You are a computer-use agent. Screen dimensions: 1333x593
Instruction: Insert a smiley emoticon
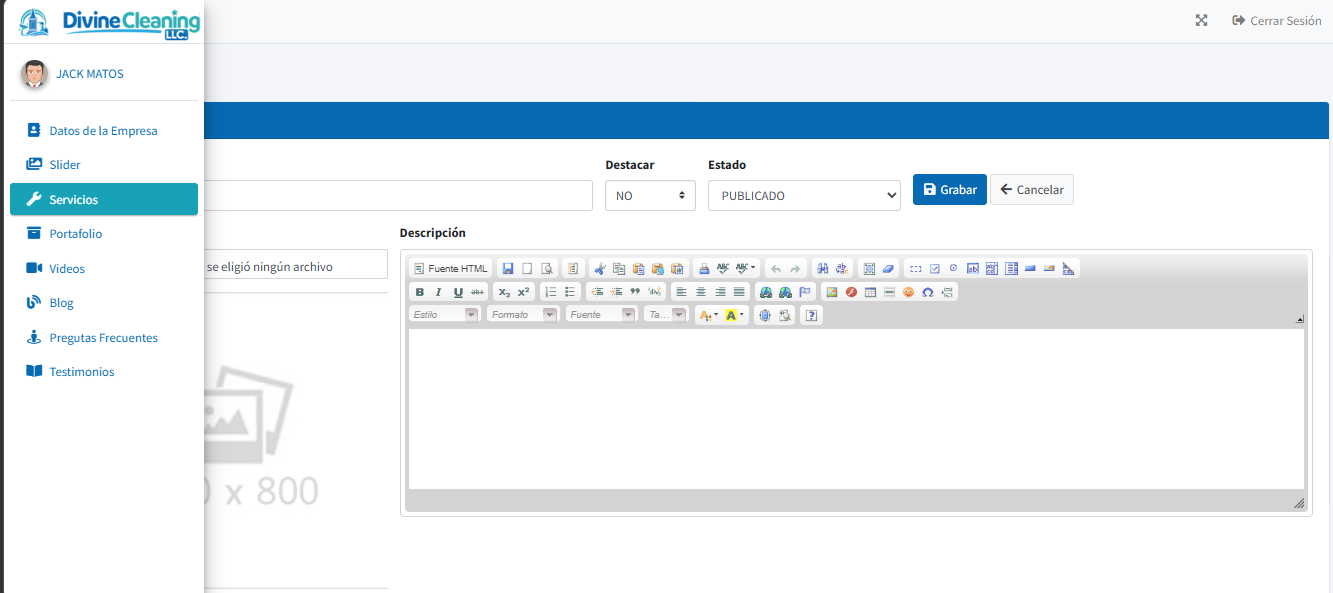[x=908, y=292]
